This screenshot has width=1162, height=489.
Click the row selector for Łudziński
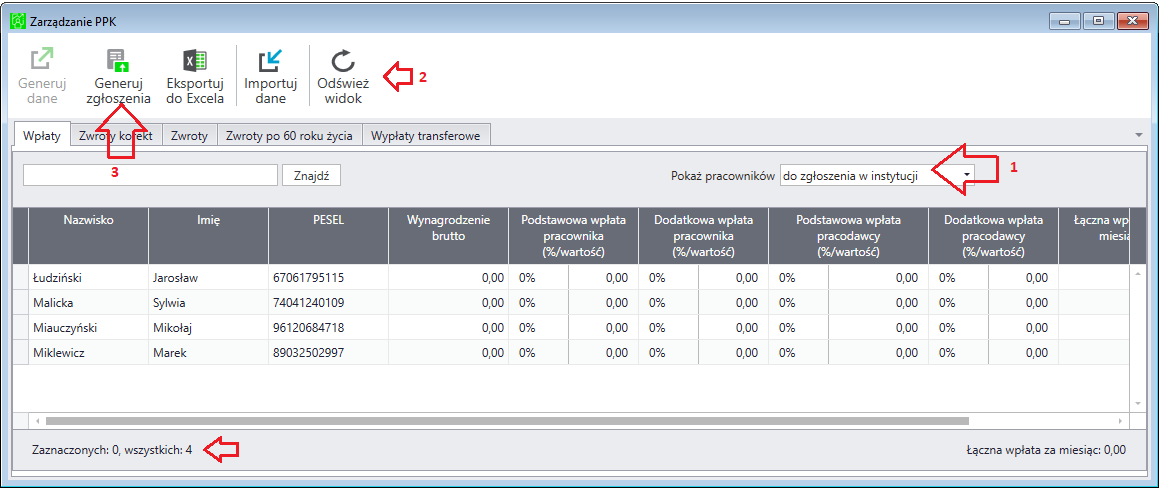click(21, 278)
